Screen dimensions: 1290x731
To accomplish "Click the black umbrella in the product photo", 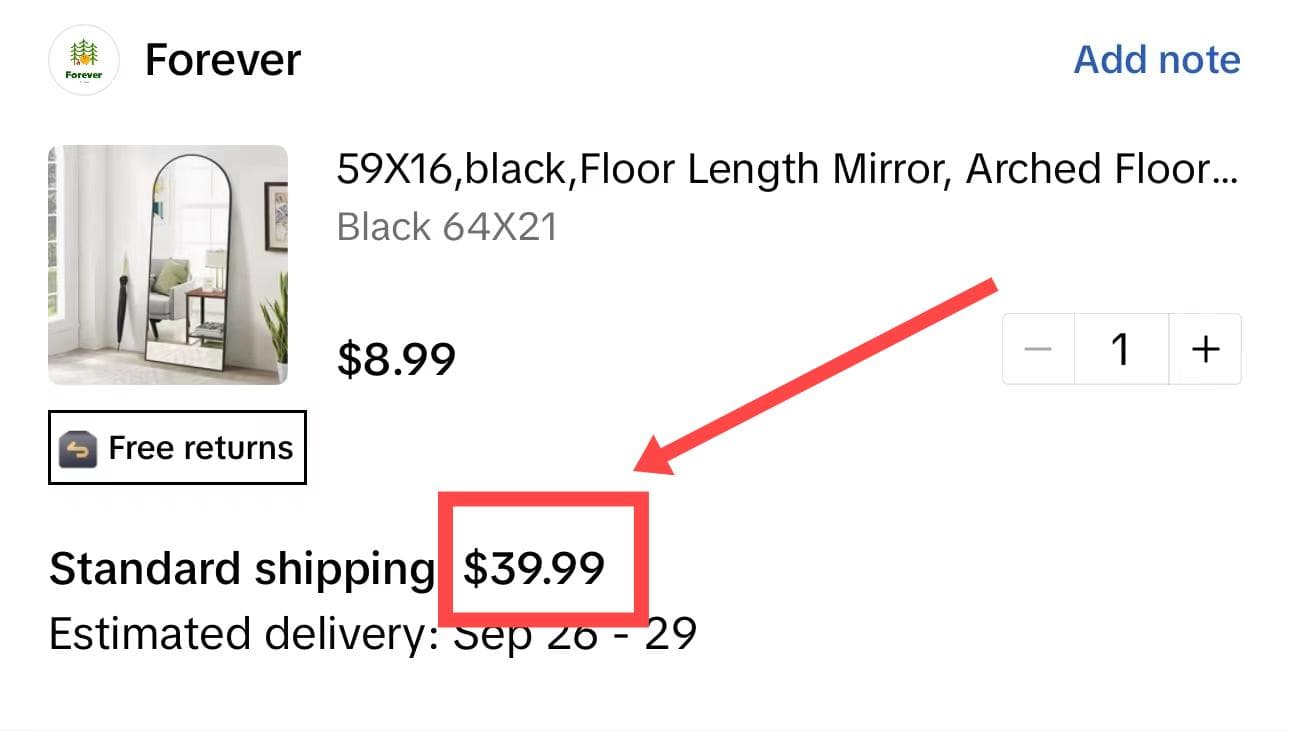I will (121, 310).
